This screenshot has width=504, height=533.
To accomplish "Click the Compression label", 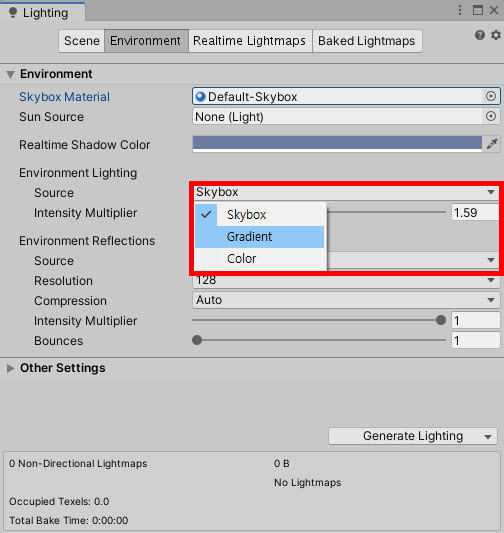I will [x=70, y=301].
